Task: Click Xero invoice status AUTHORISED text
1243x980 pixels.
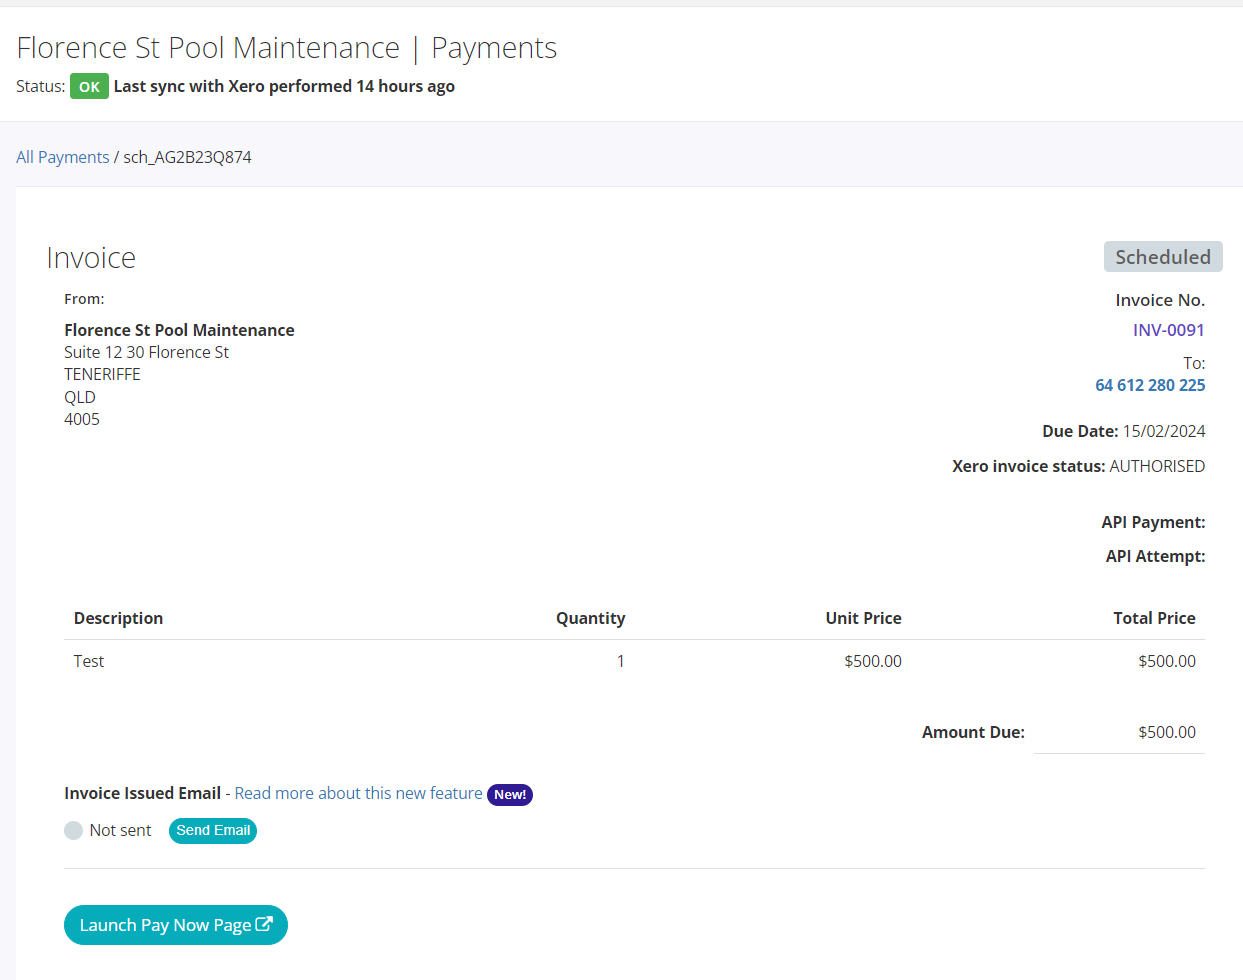Action: (x=1157, y=466)
